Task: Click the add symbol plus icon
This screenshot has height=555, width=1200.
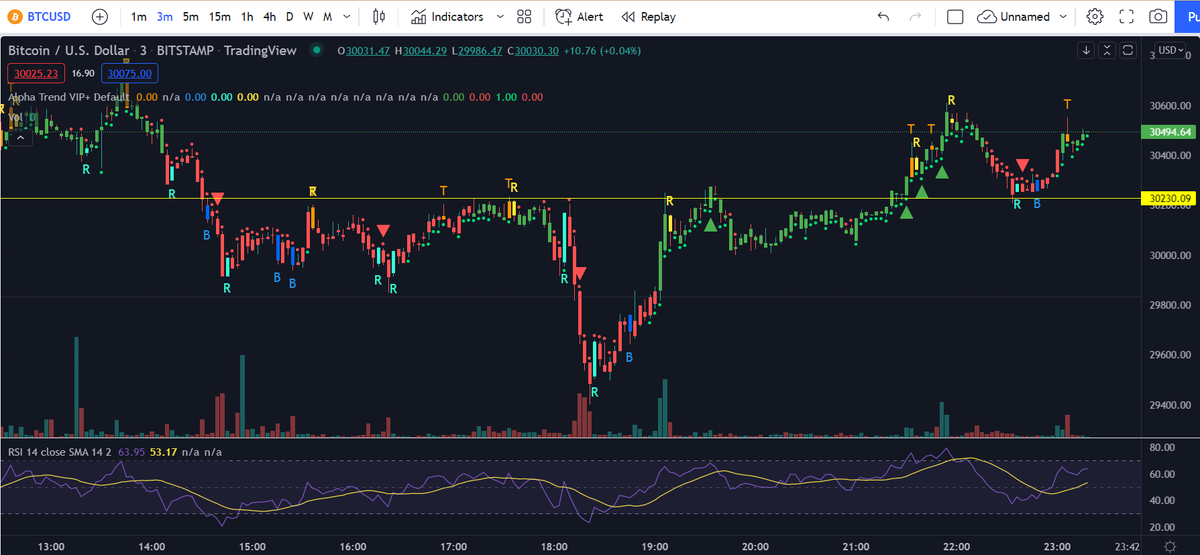Action: (100, 17)
